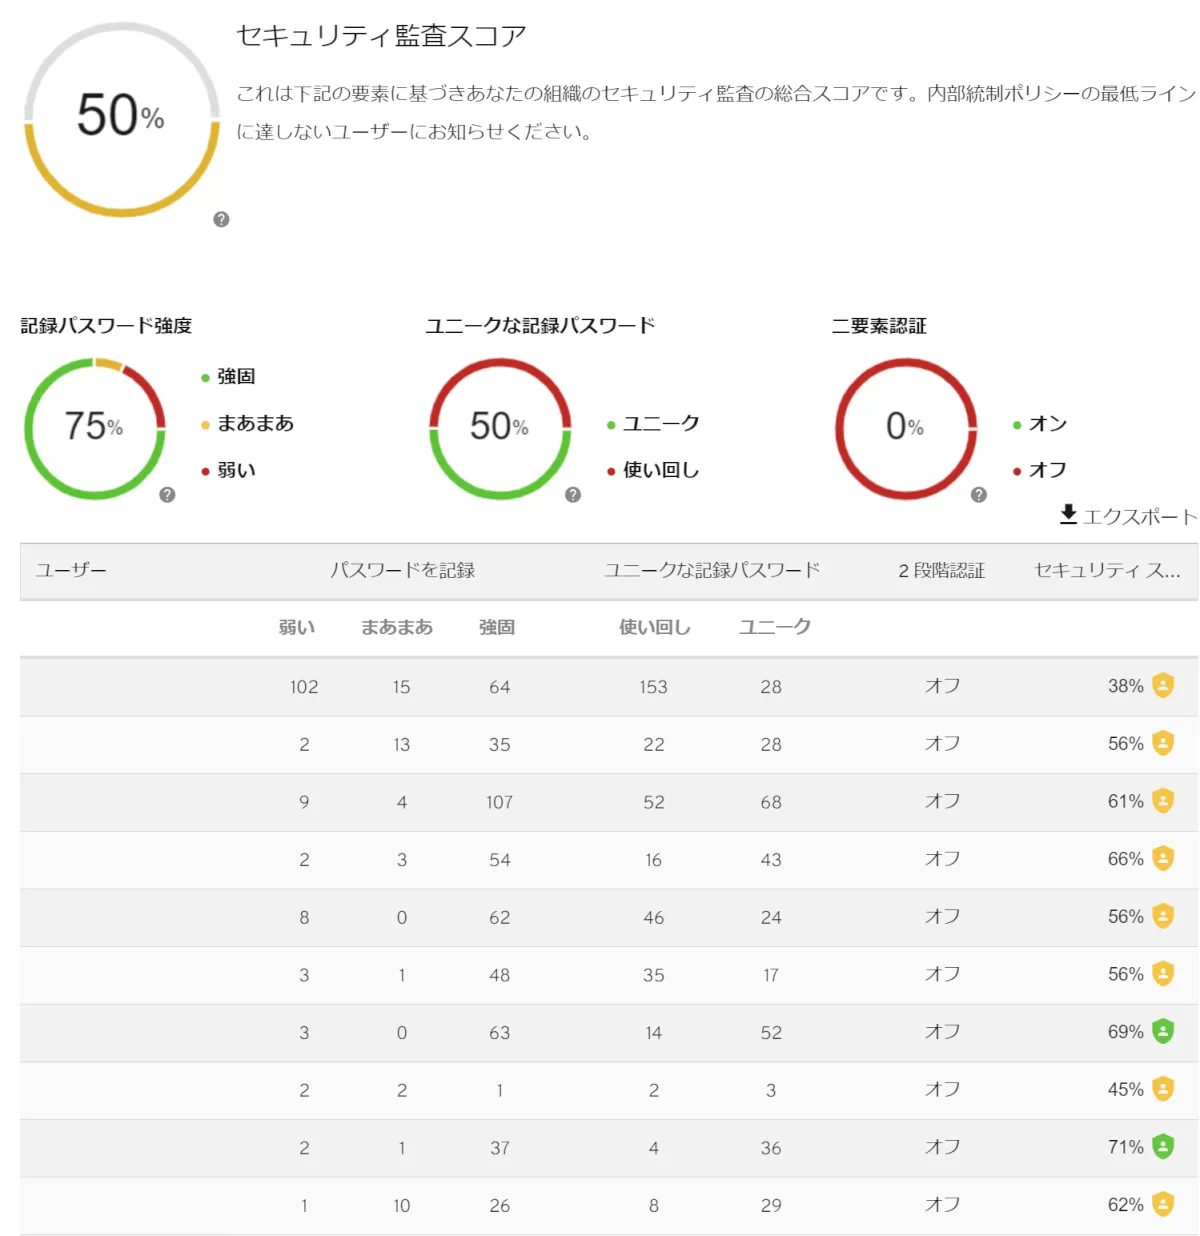Open help for ユニークな記録パスワード chart
The image size is (1200, 1236).
573,495
